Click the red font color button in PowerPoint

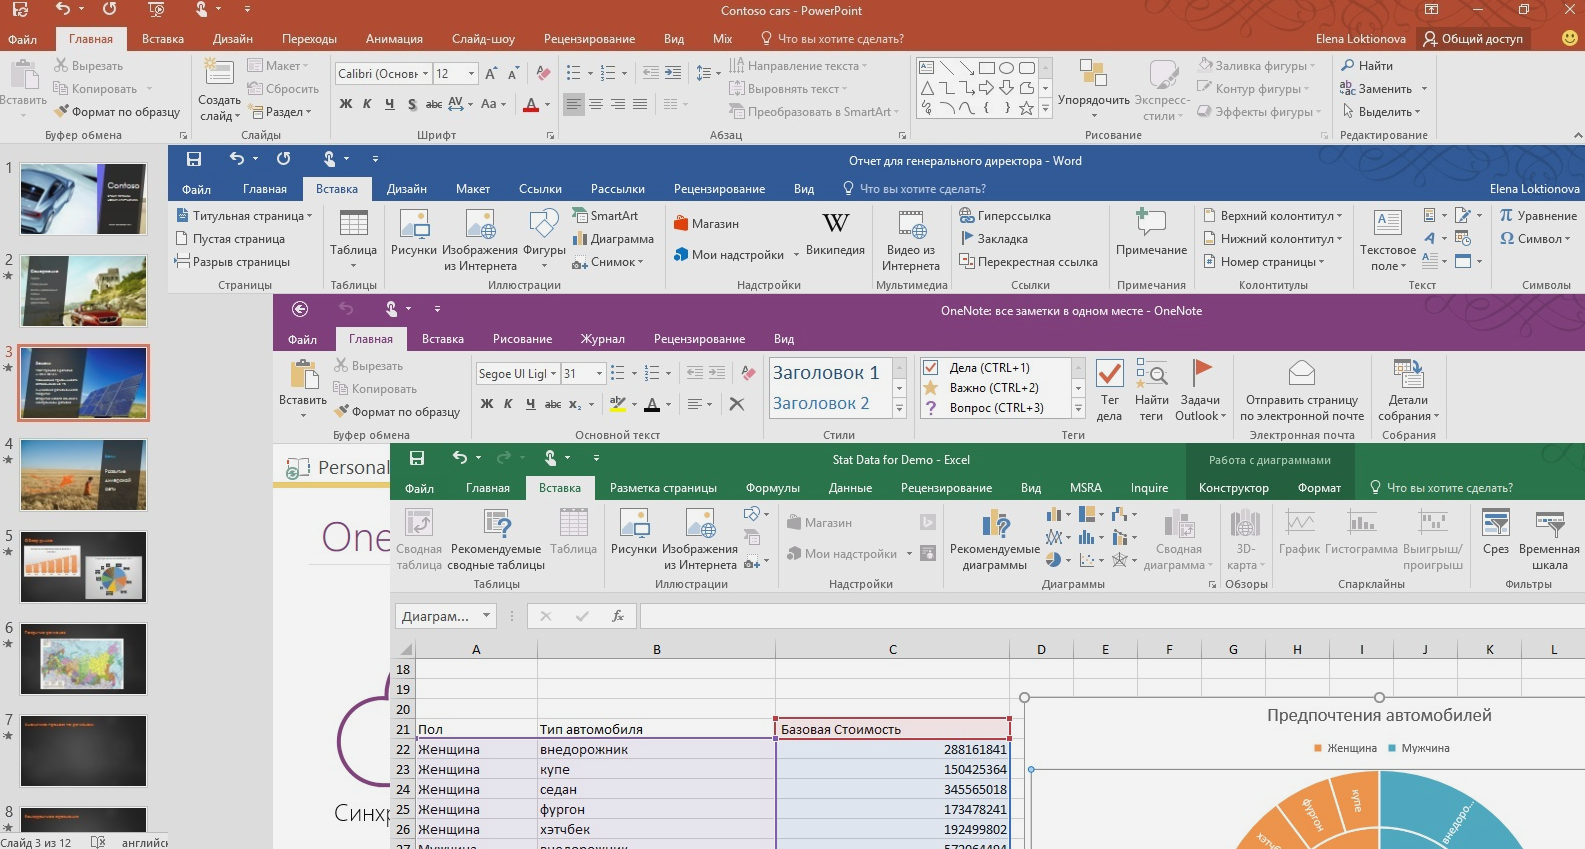pos(531,104)
